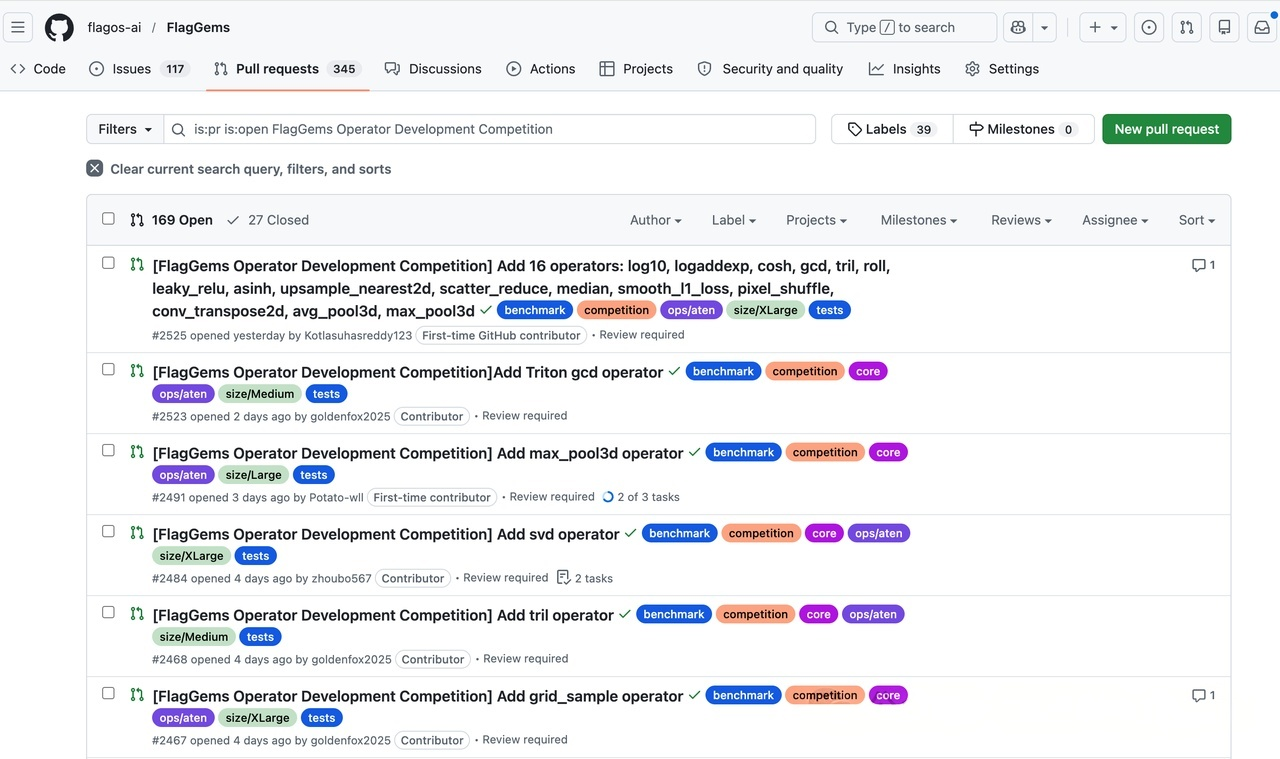Open comments on the 16 operators pull request
The image size is (1280, 759).
point(1203,265)
